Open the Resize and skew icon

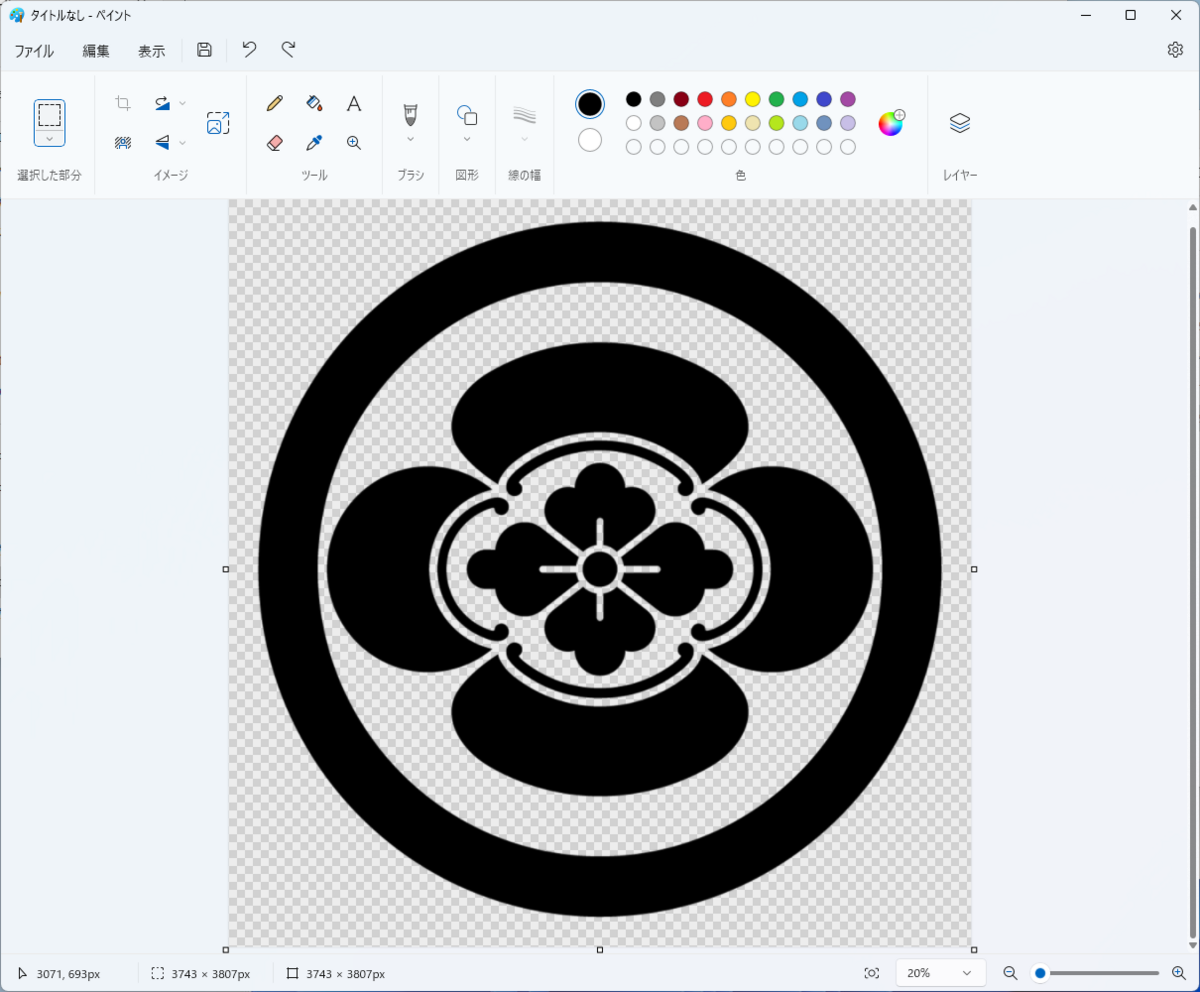218,123
